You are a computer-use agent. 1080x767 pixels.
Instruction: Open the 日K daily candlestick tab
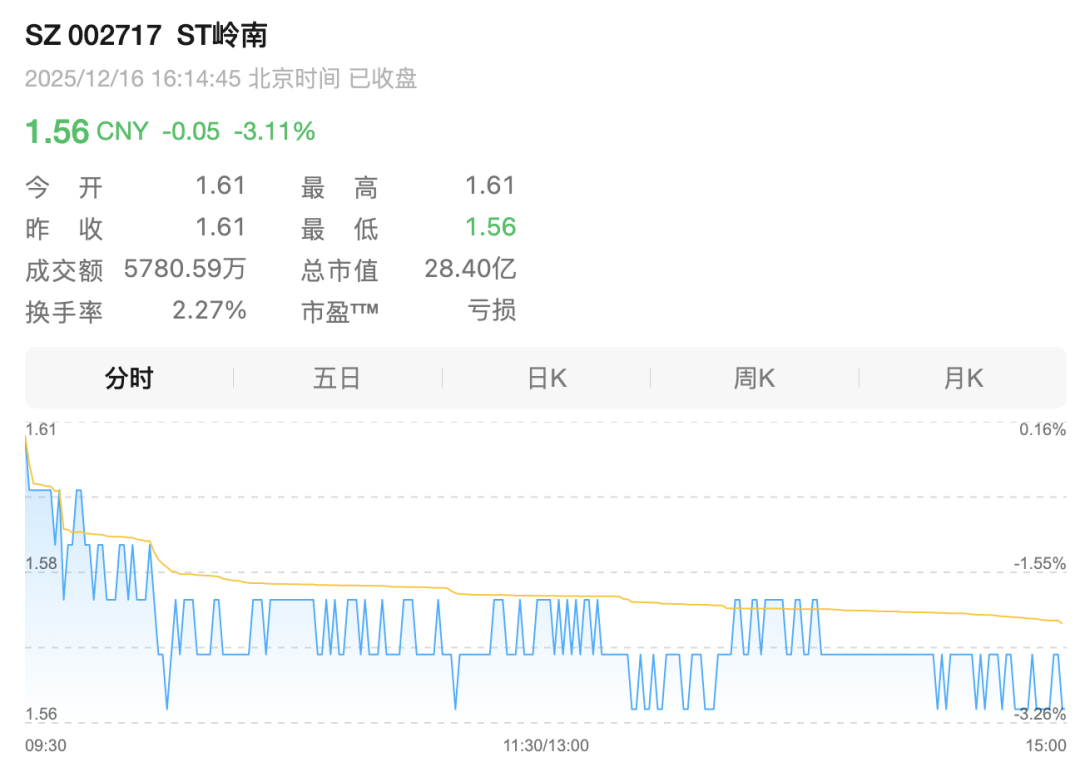(546, 378)
